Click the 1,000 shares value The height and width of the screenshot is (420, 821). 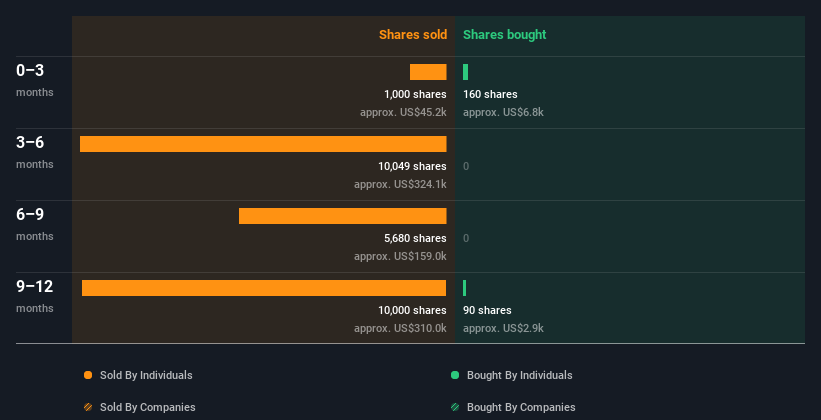tap(415, 94)
